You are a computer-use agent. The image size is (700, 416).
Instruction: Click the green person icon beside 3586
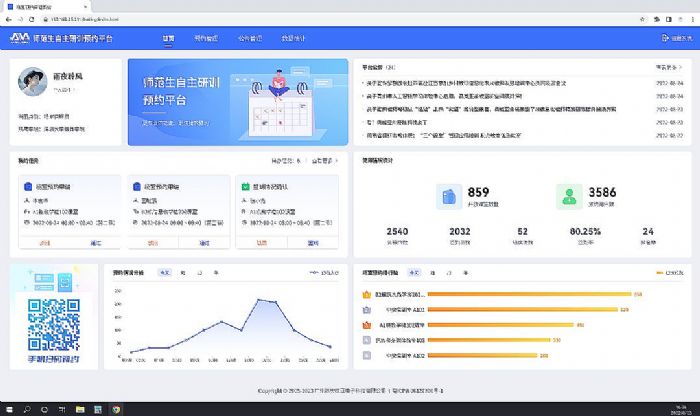coord(569,197)
